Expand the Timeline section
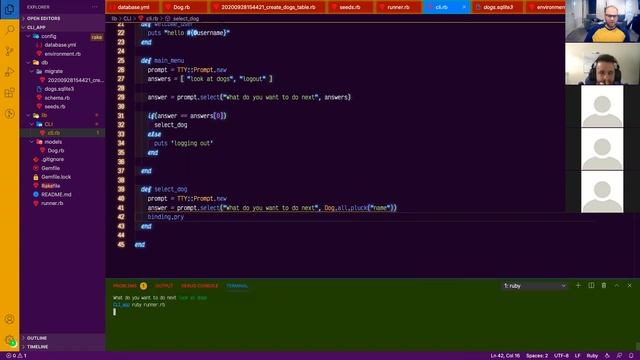640x360 pixels. 63,347
